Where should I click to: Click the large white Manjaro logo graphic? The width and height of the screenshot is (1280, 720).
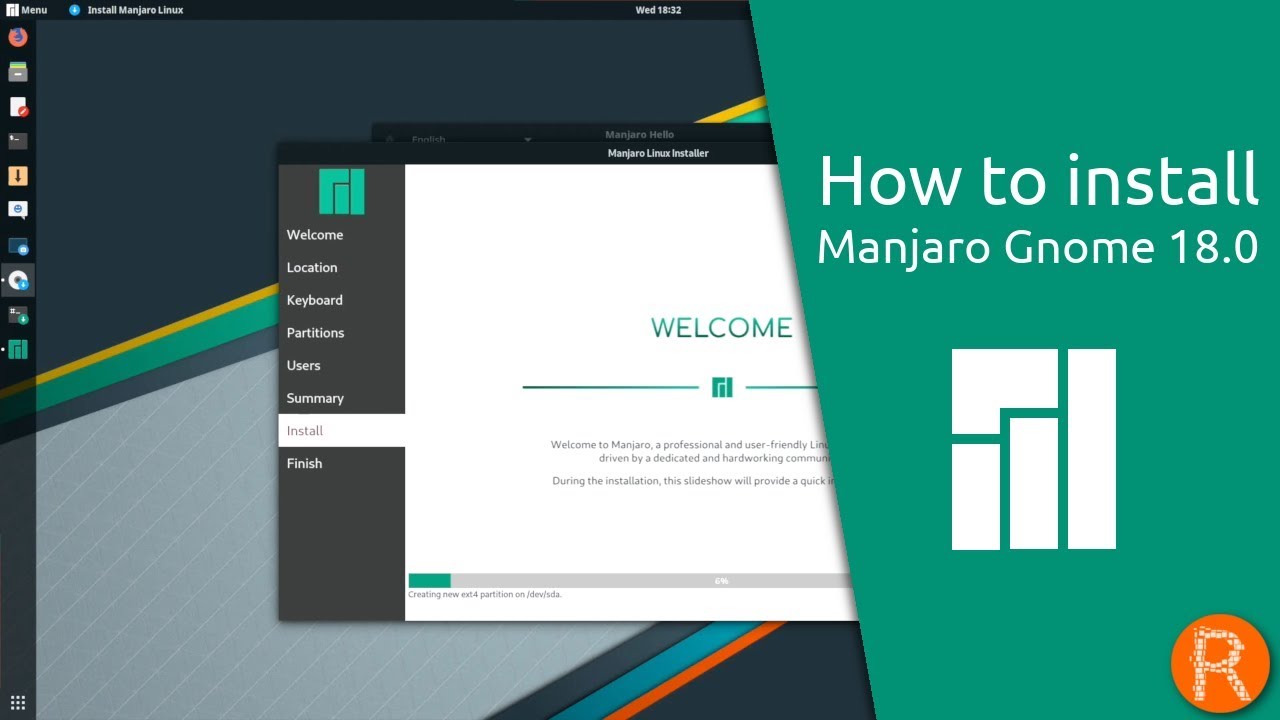(1034, 449)
